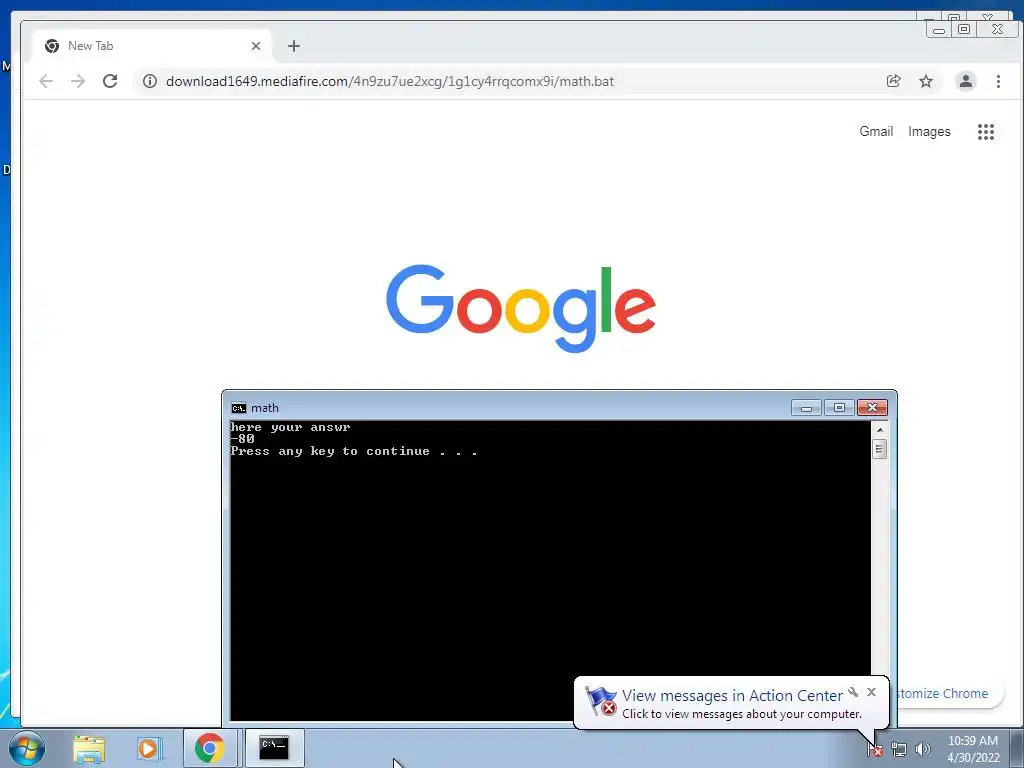Click the -80 result in the console
The height and width of the screenshot is (768, 1024).
click(242, 439)
